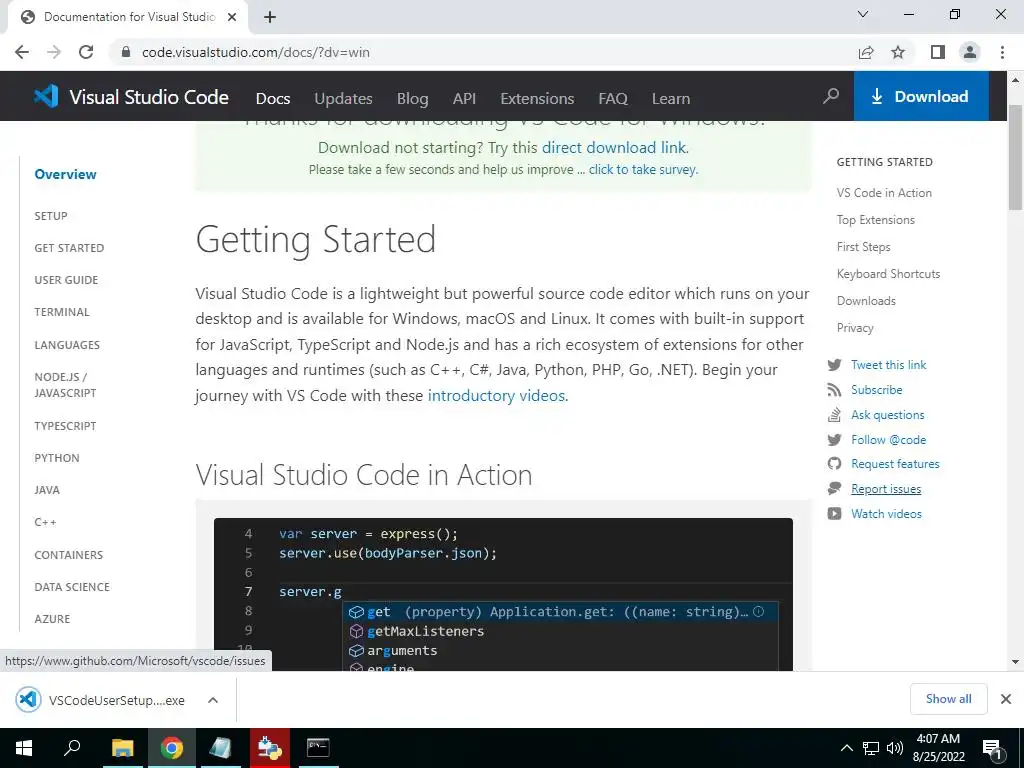The image size is (1024, 768).
Task: Expand the USER GUIDE sidebar section
Action: click(66, 280)
